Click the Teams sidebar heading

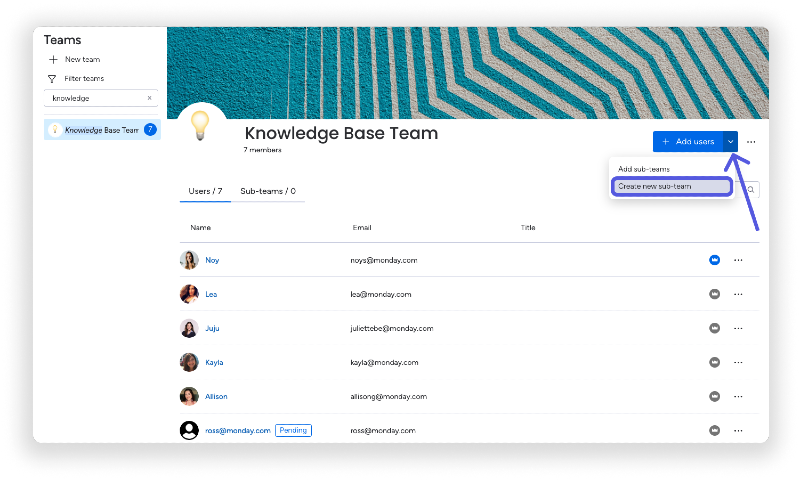coord(62,40)
